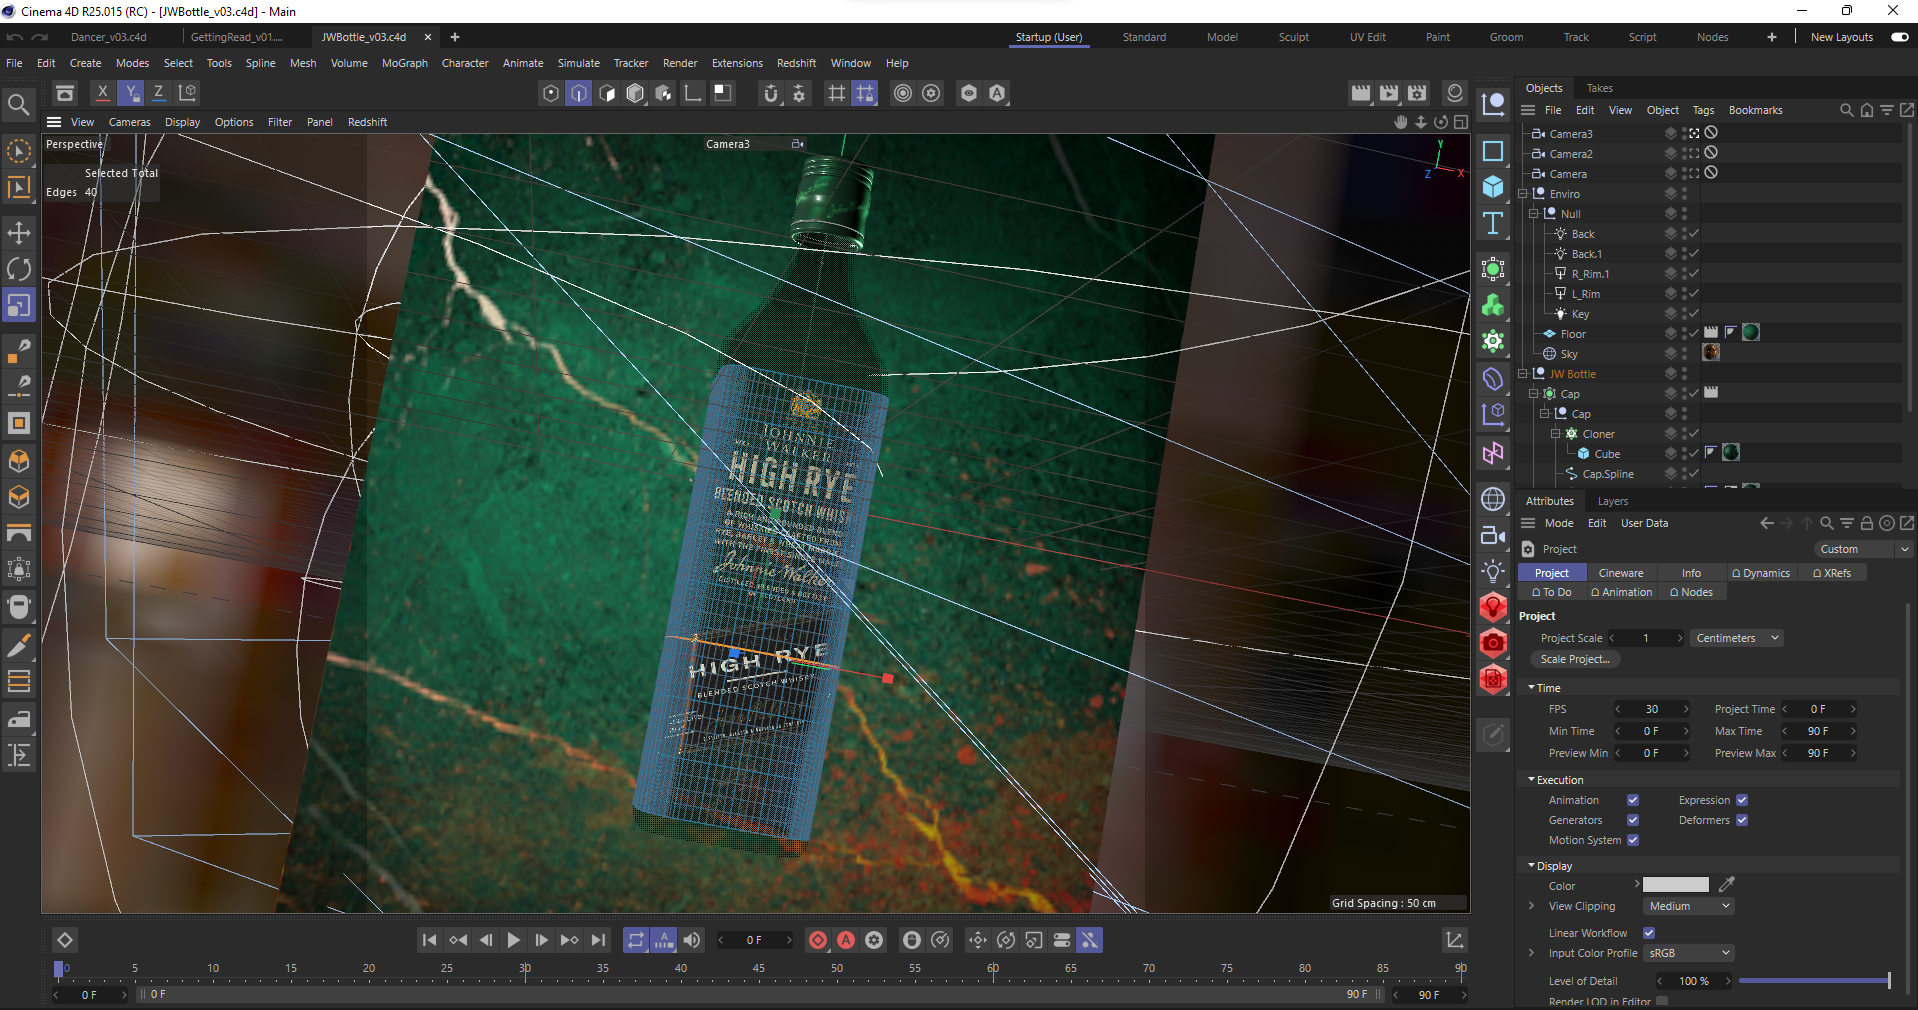
Task: Select the Cap.Spline object in tree
Action: [x=1608, y=474]
